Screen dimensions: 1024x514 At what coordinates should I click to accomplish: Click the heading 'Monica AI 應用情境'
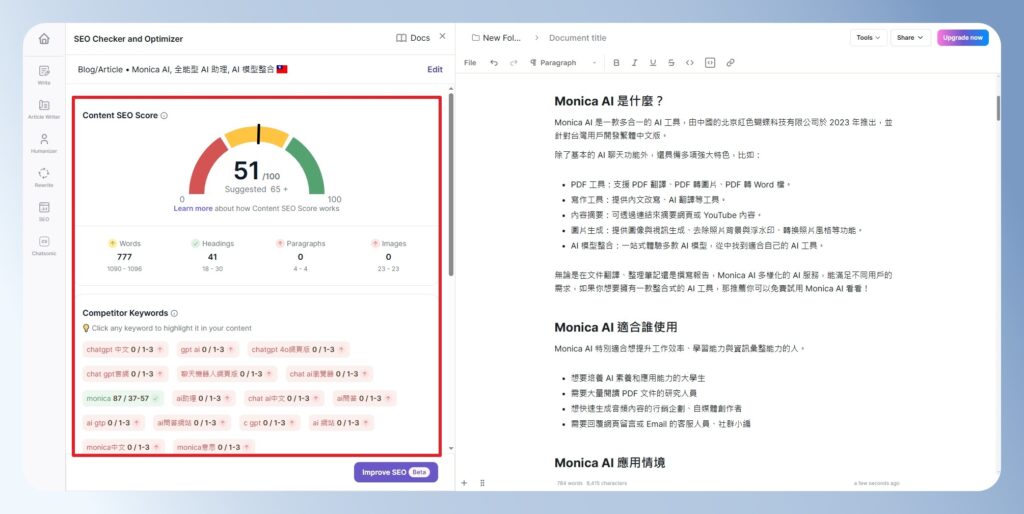tap(609, 462)
